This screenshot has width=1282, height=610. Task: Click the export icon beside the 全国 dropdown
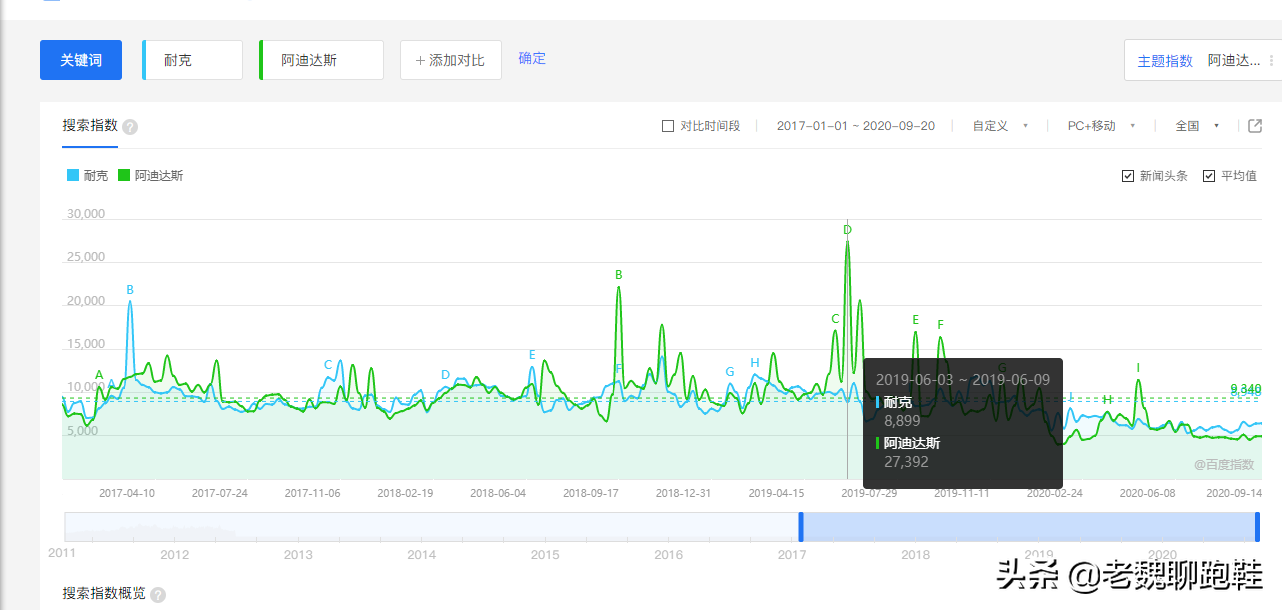click(x=1256, y=126)
